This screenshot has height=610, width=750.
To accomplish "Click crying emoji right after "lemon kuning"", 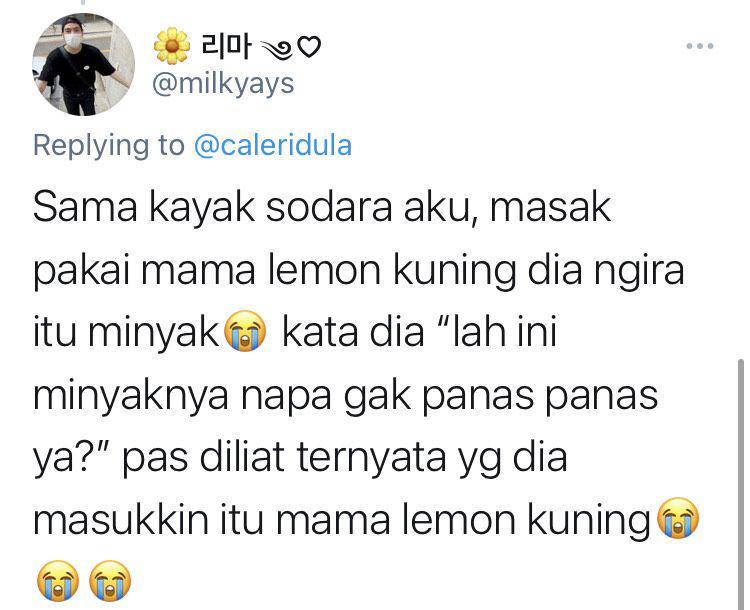I will (677, 518).
